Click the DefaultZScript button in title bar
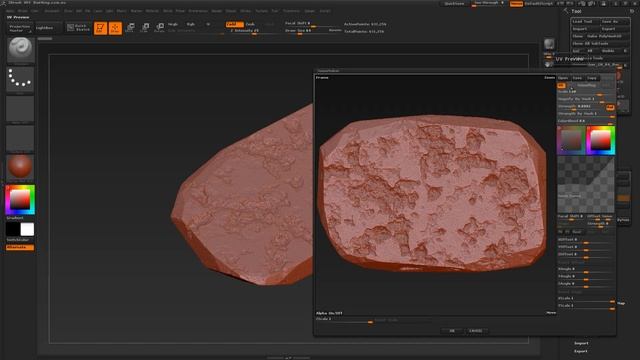Screen dimensions: 640x360 tap(539, 4)
